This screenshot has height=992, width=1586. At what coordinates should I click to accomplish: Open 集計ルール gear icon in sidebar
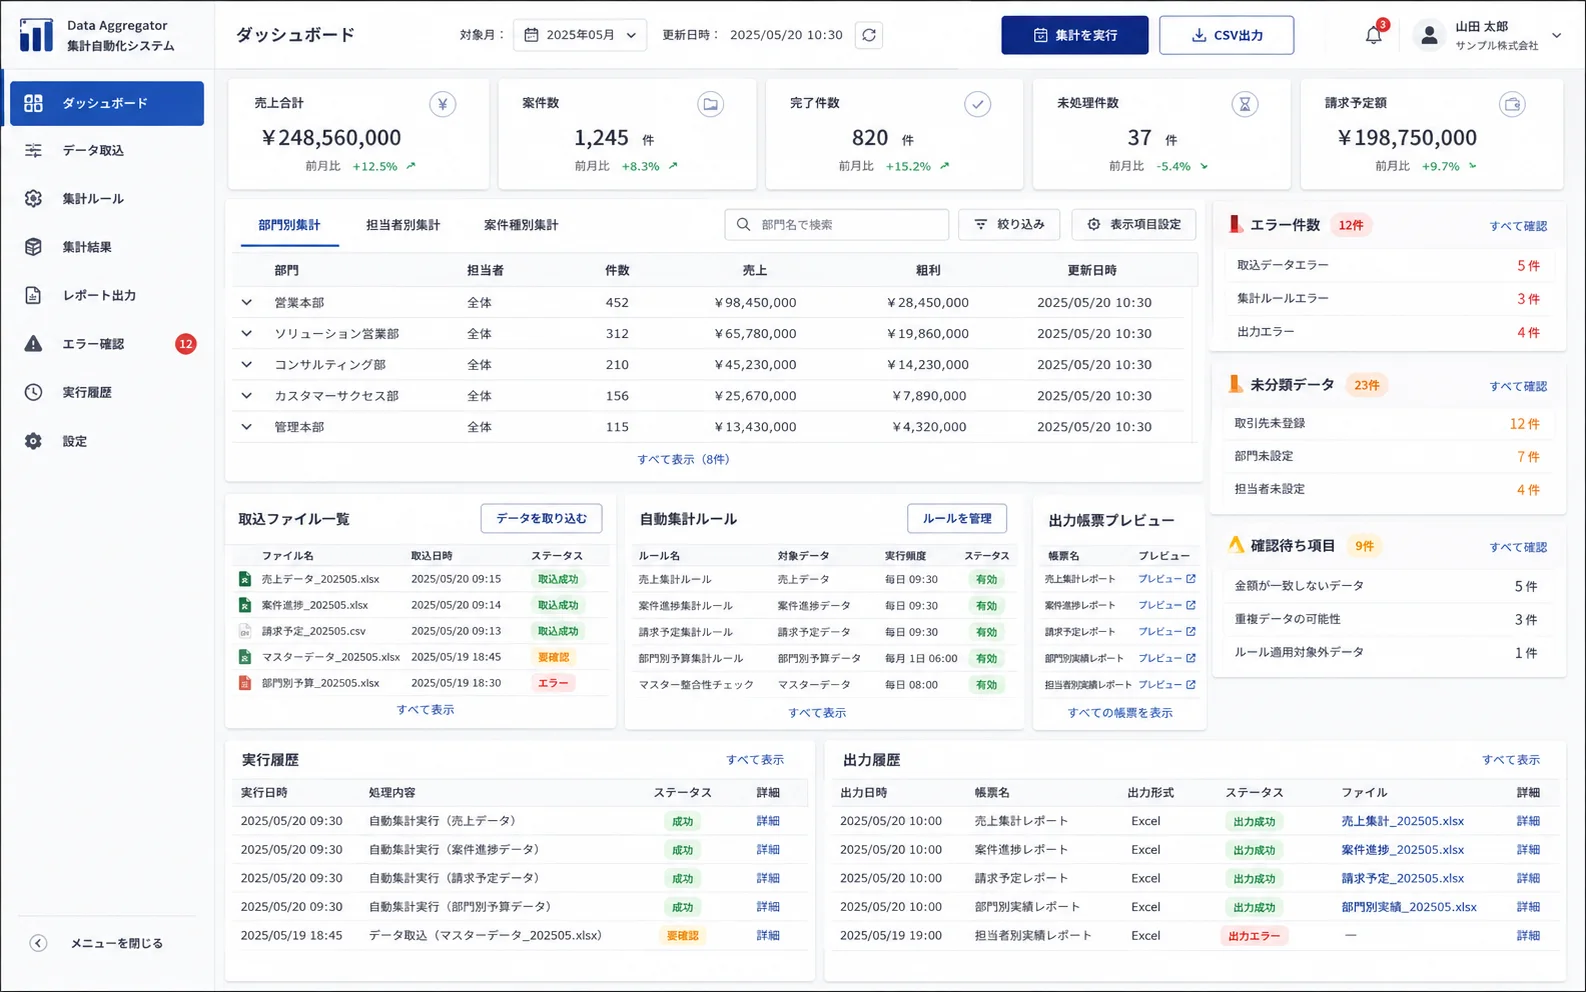[33, 199]
